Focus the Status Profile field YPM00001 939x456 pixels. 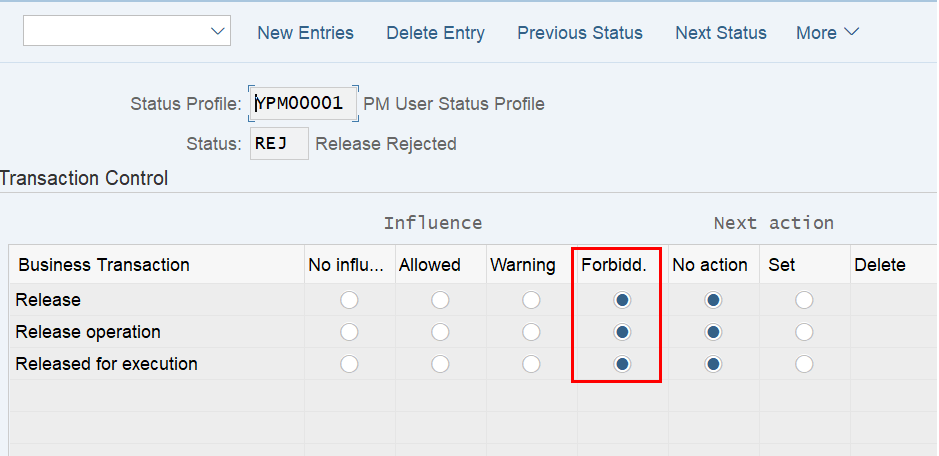(304, 104)
